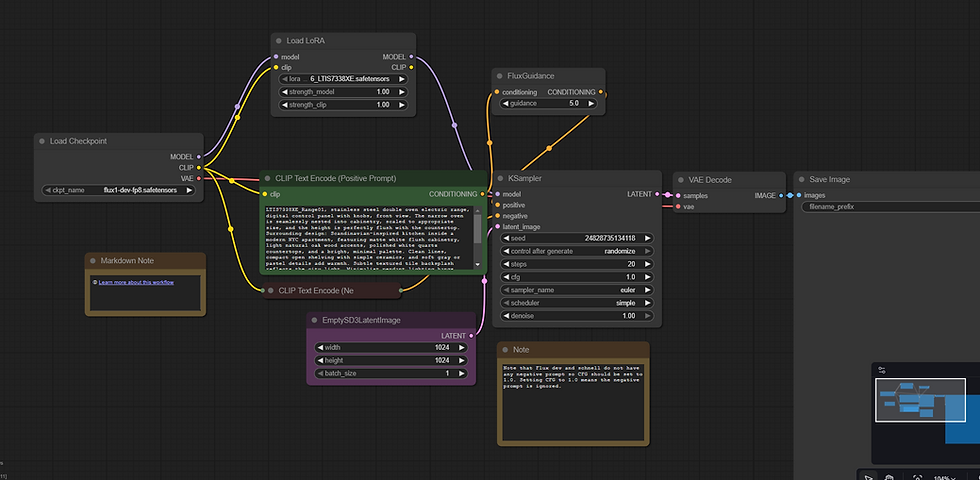Increase denoise value with right arrow

pyautogui.click(x=647, y=316)
